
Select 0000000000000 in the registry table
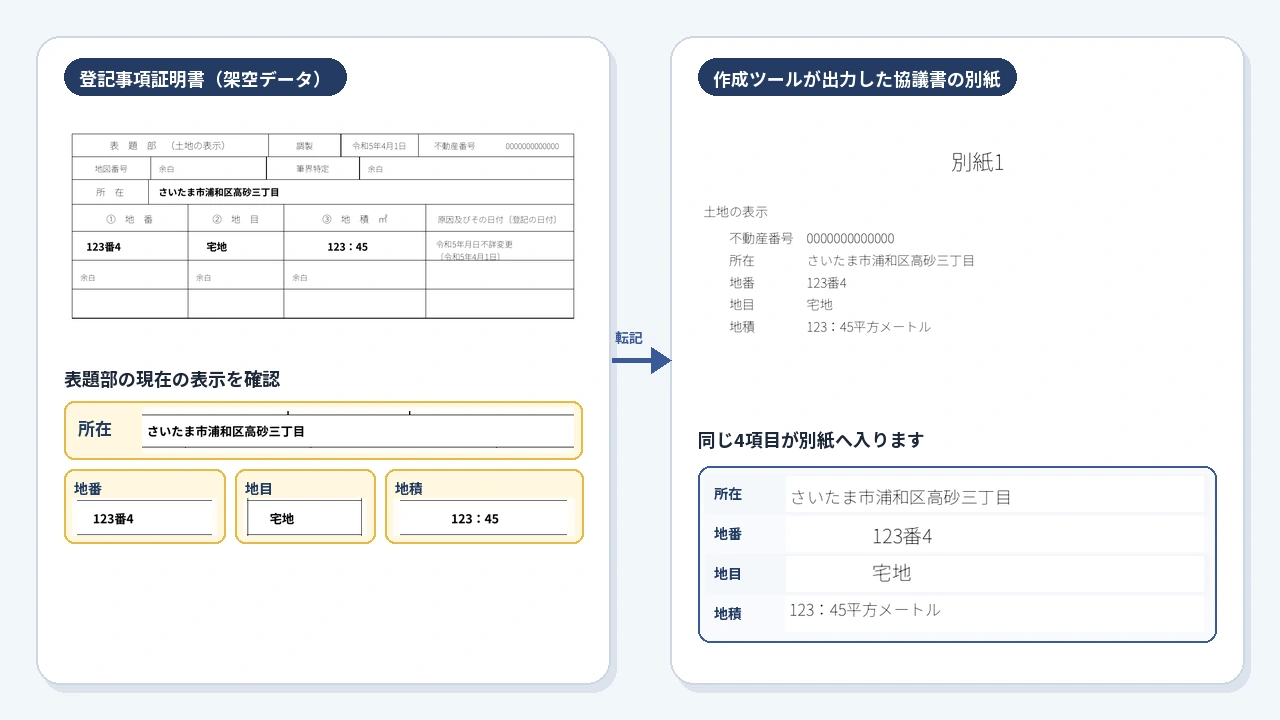pos(532,146)
